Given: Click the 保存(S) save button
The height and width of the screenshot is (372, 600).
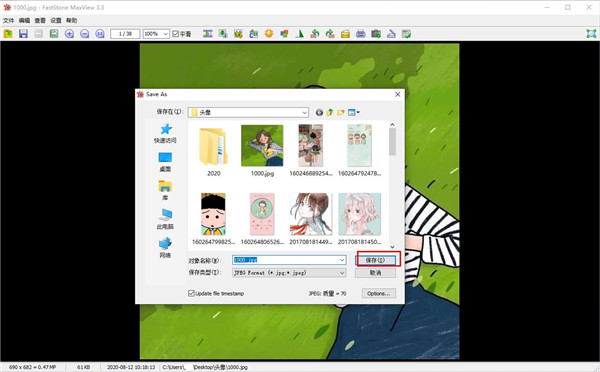Looking at the screenshot, I should coord(375,260).
